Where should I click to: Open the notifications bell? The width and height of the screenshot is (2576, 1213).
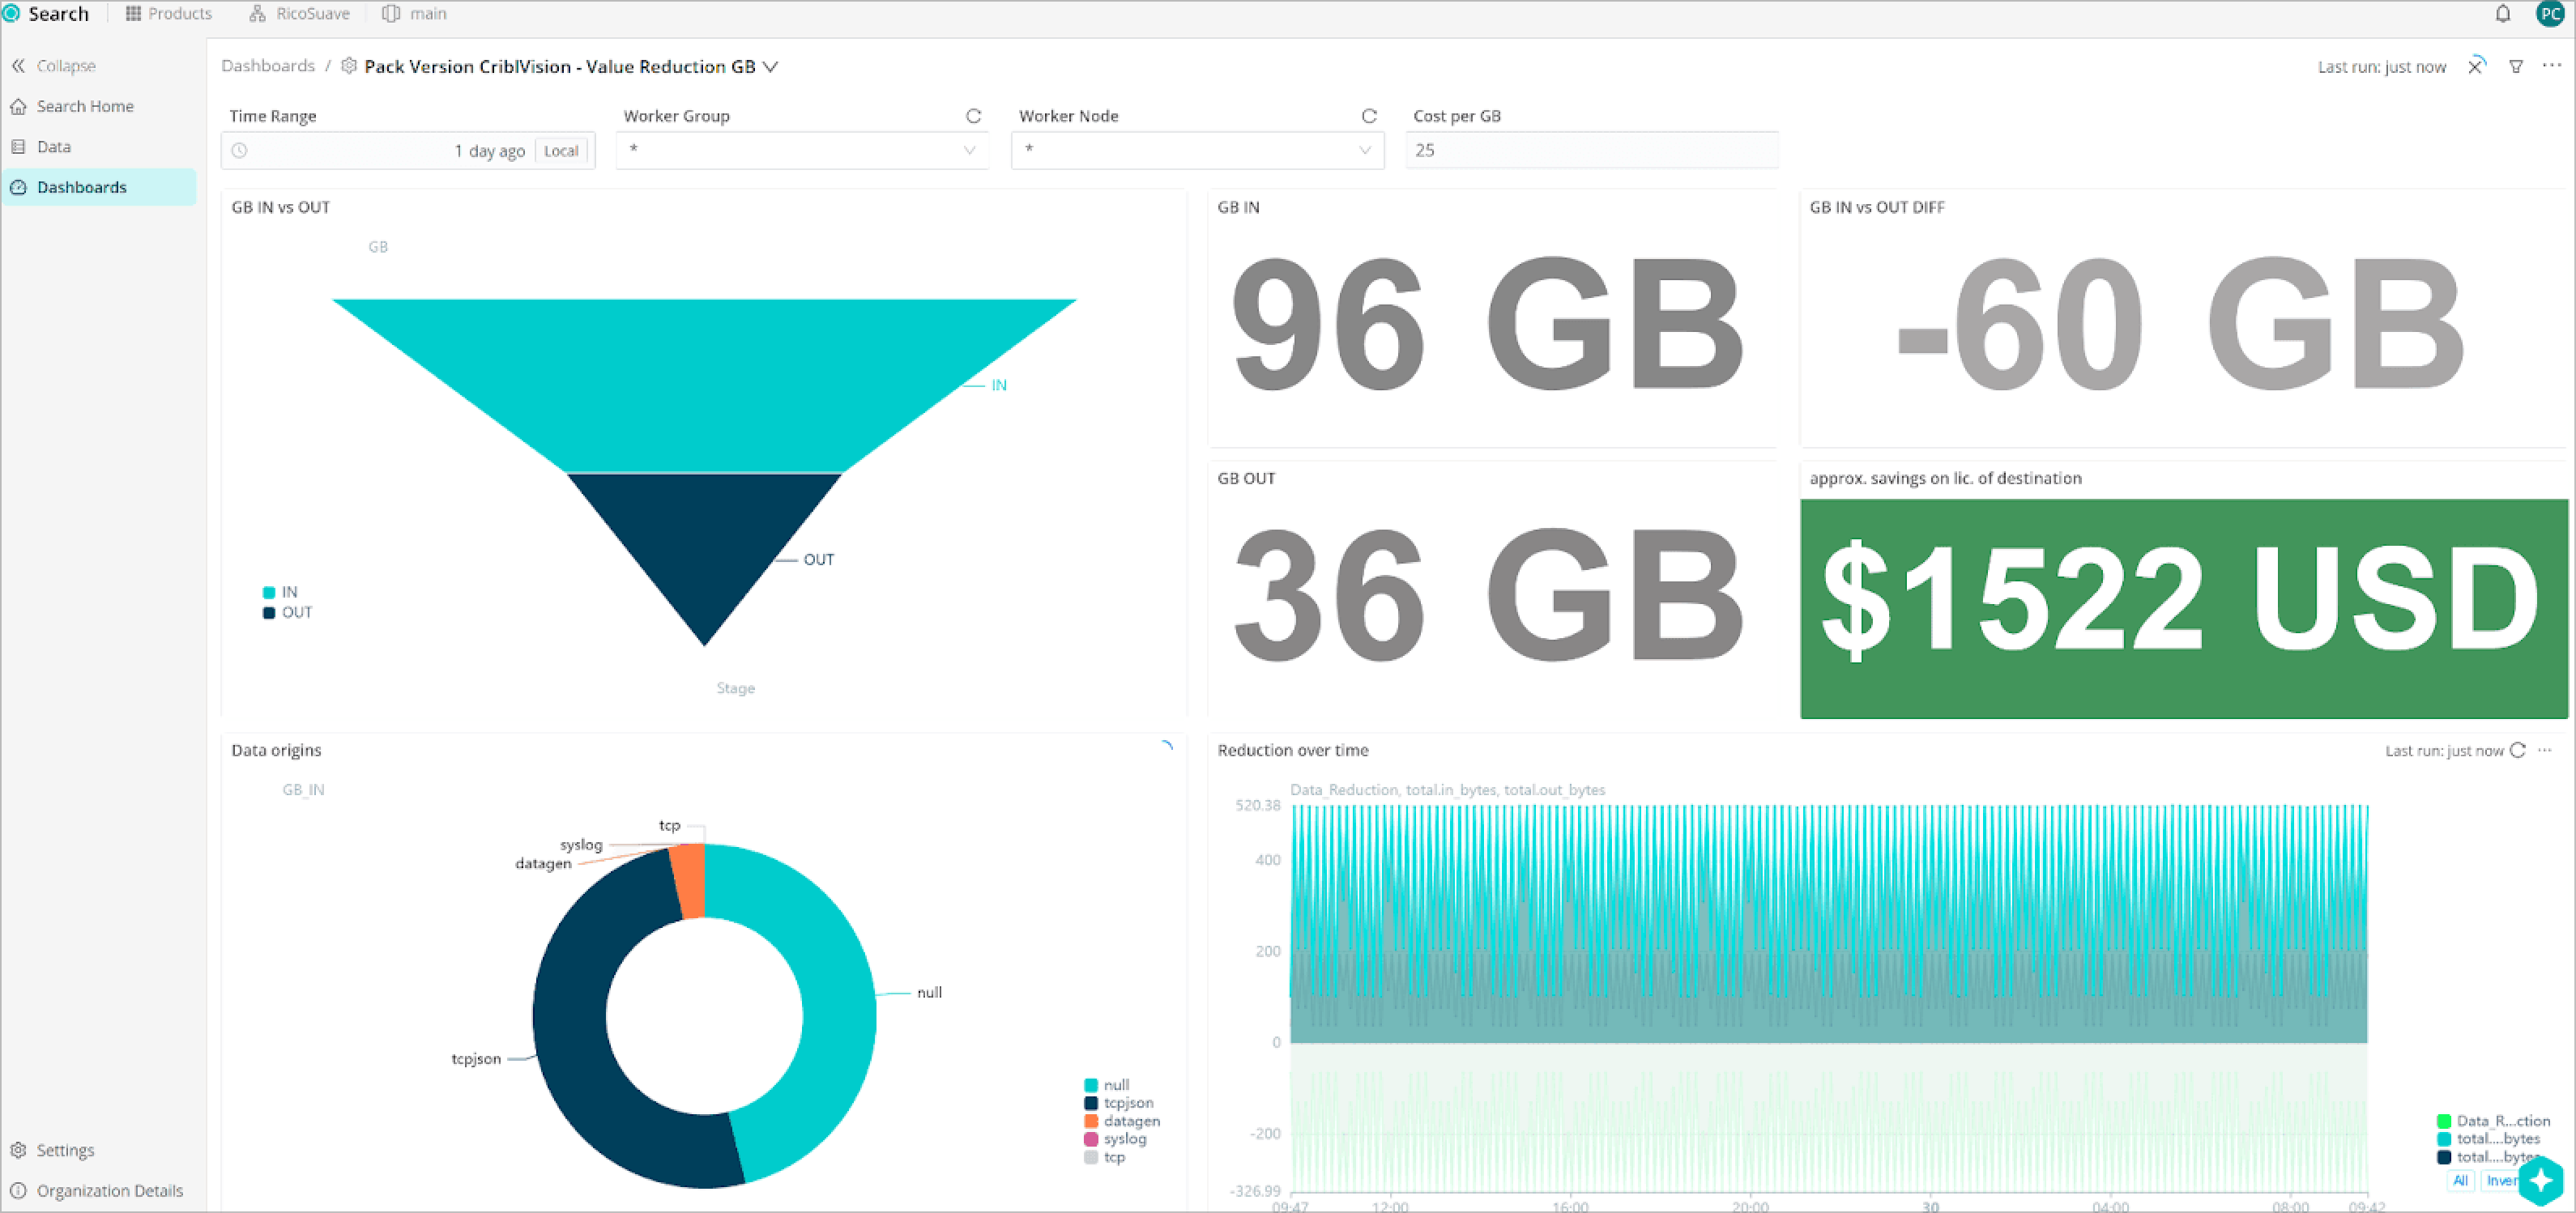pos(2504,14)
